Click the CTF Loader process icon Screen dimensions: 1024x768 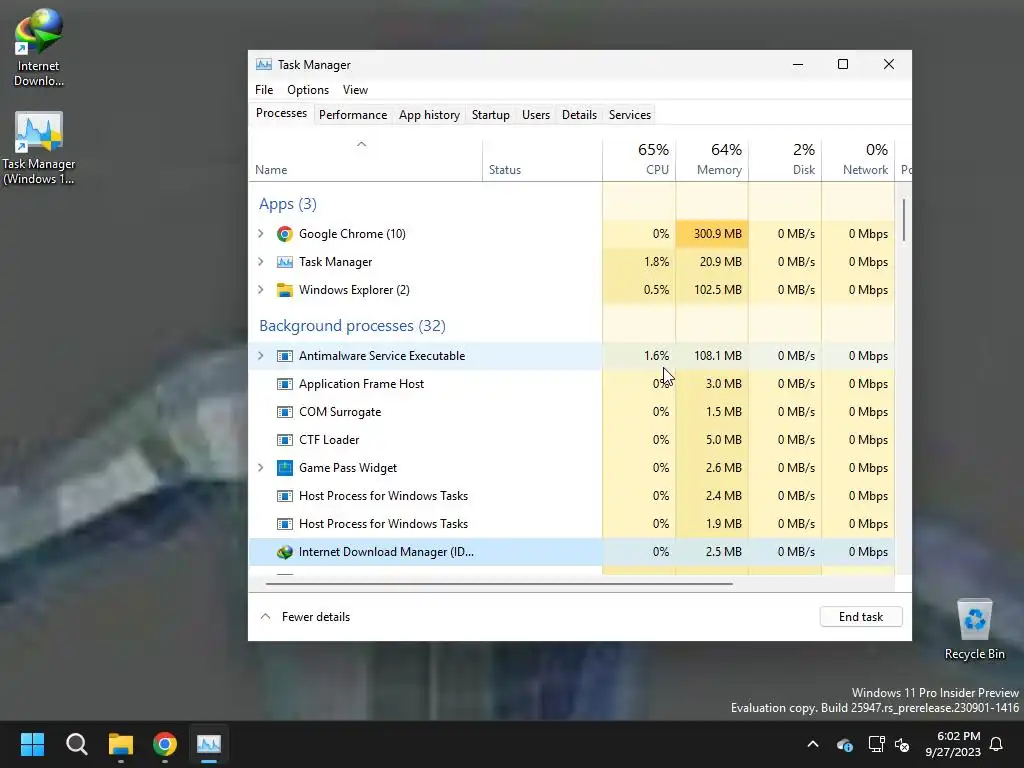(284, 440)
